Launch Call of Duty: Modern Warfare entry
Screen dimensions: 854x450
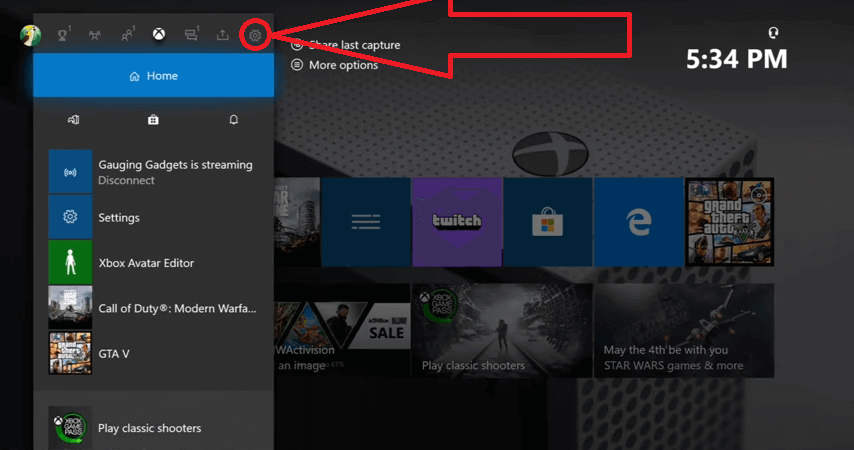click(x=152, y=308)
